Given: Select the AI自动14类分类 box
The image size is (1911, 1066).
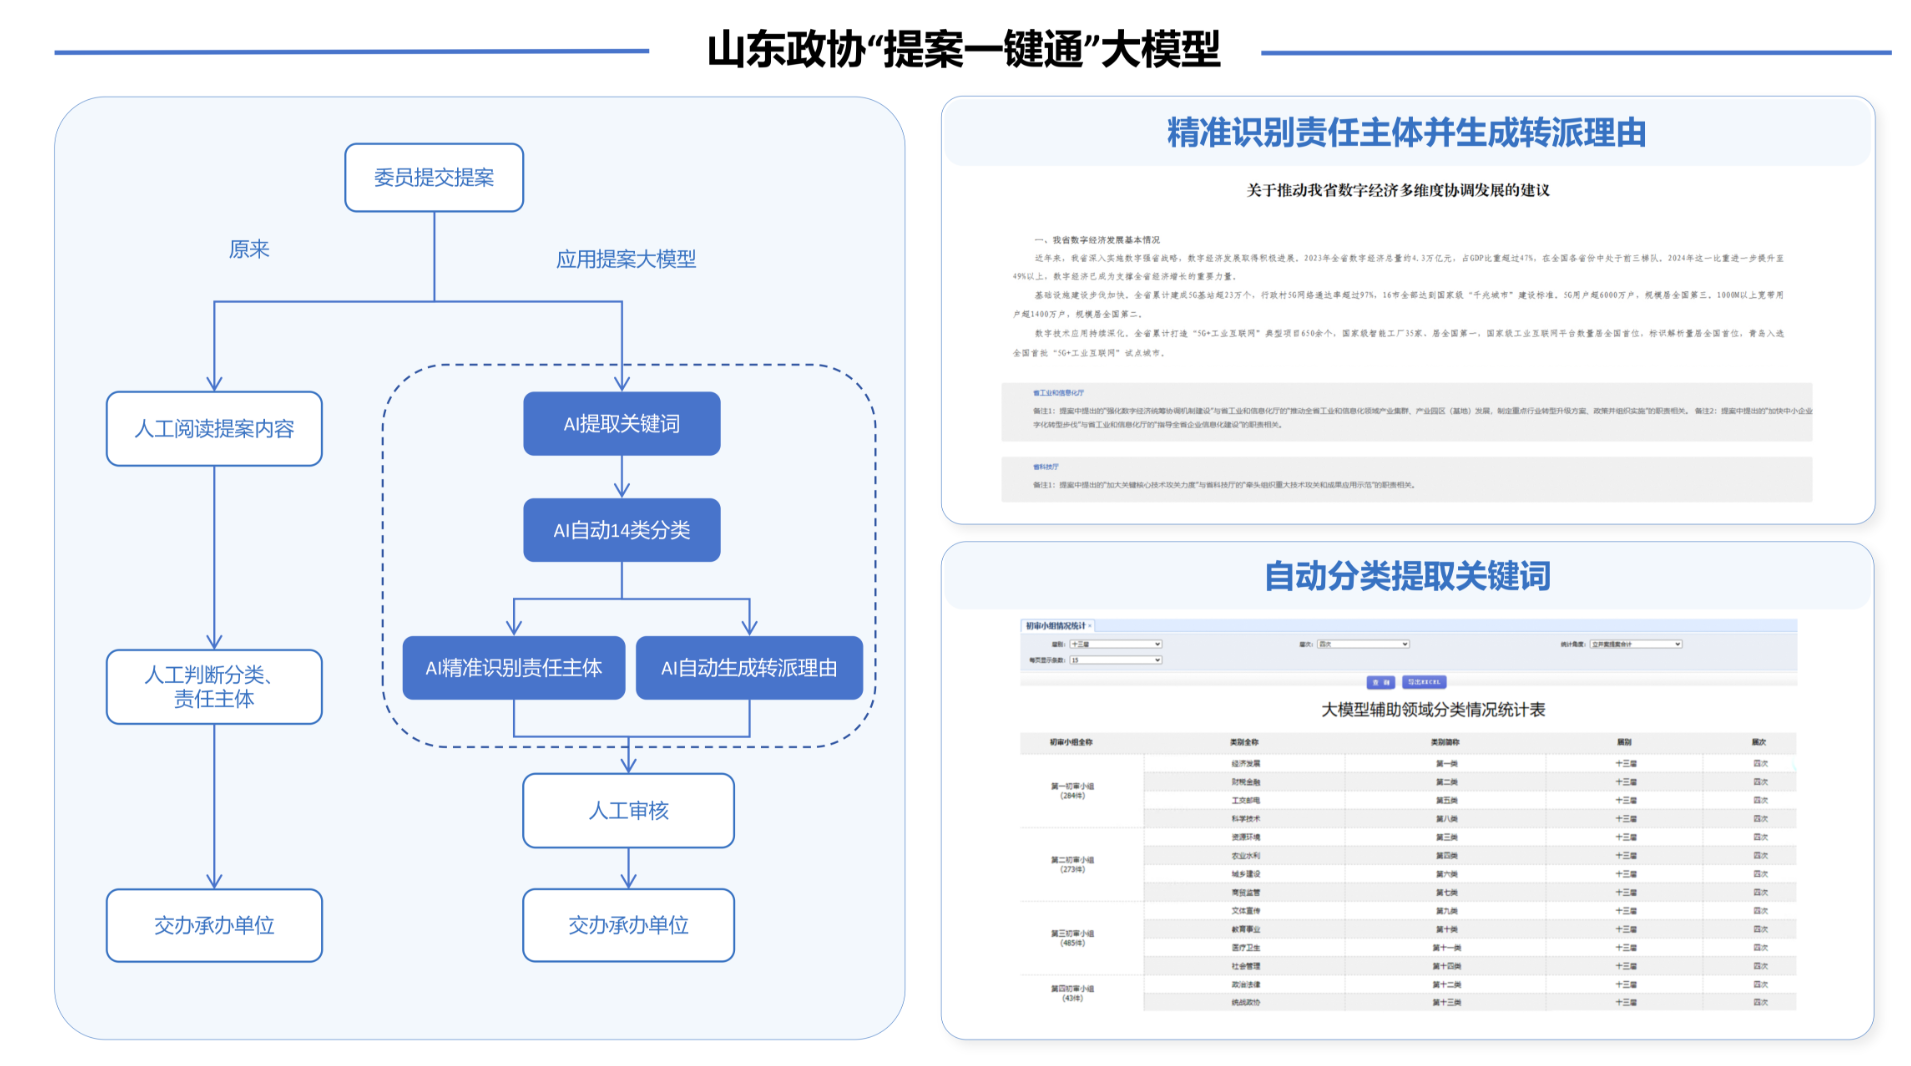Looking at the screenshot, I should (621, 530).
